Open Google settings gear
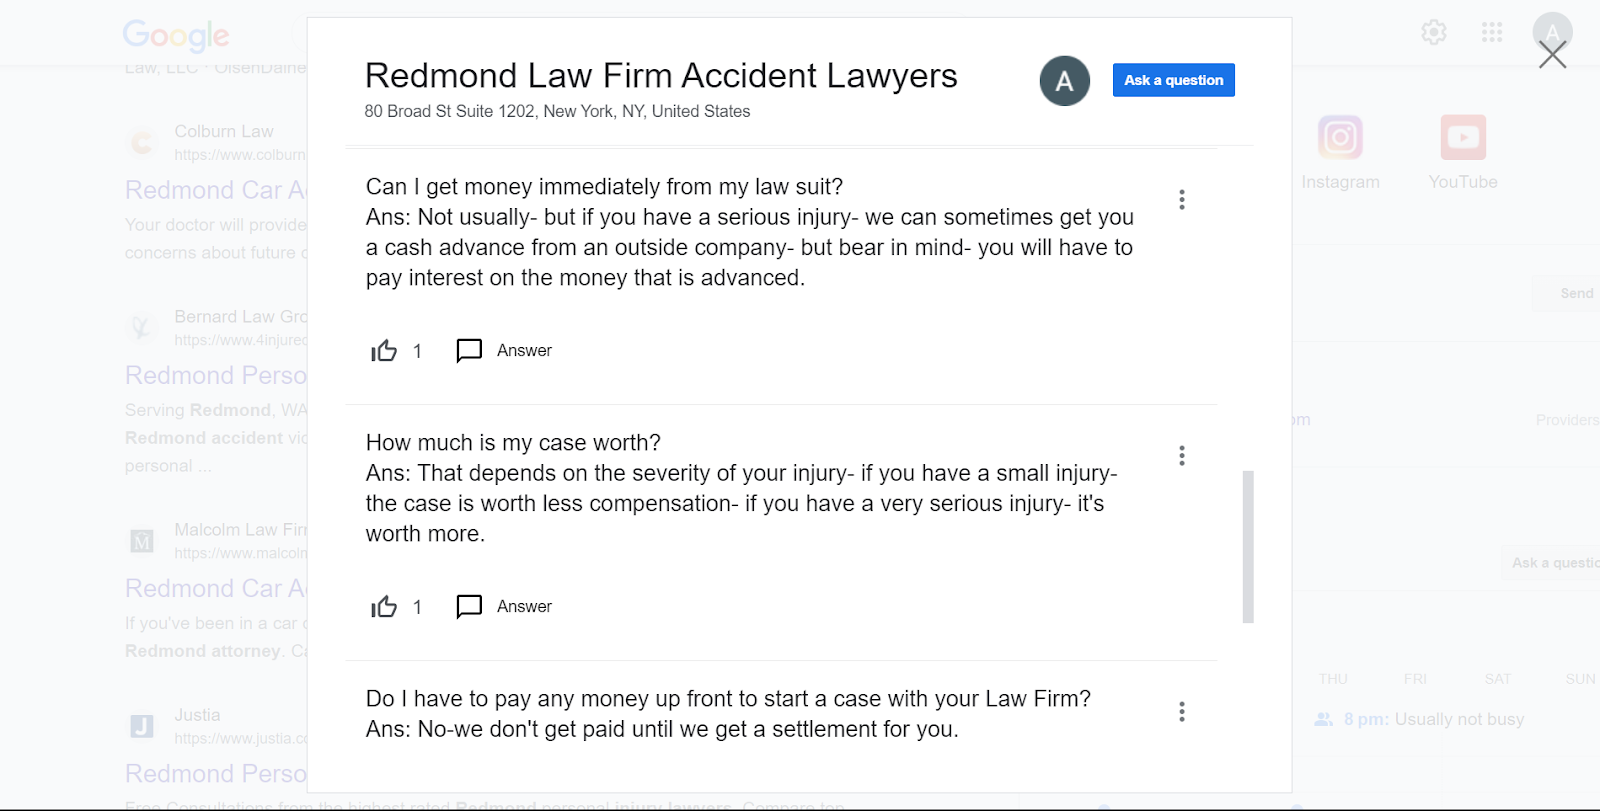Image resolution: width=1600 pixels, height=811 pixels. coord(1434,33)
